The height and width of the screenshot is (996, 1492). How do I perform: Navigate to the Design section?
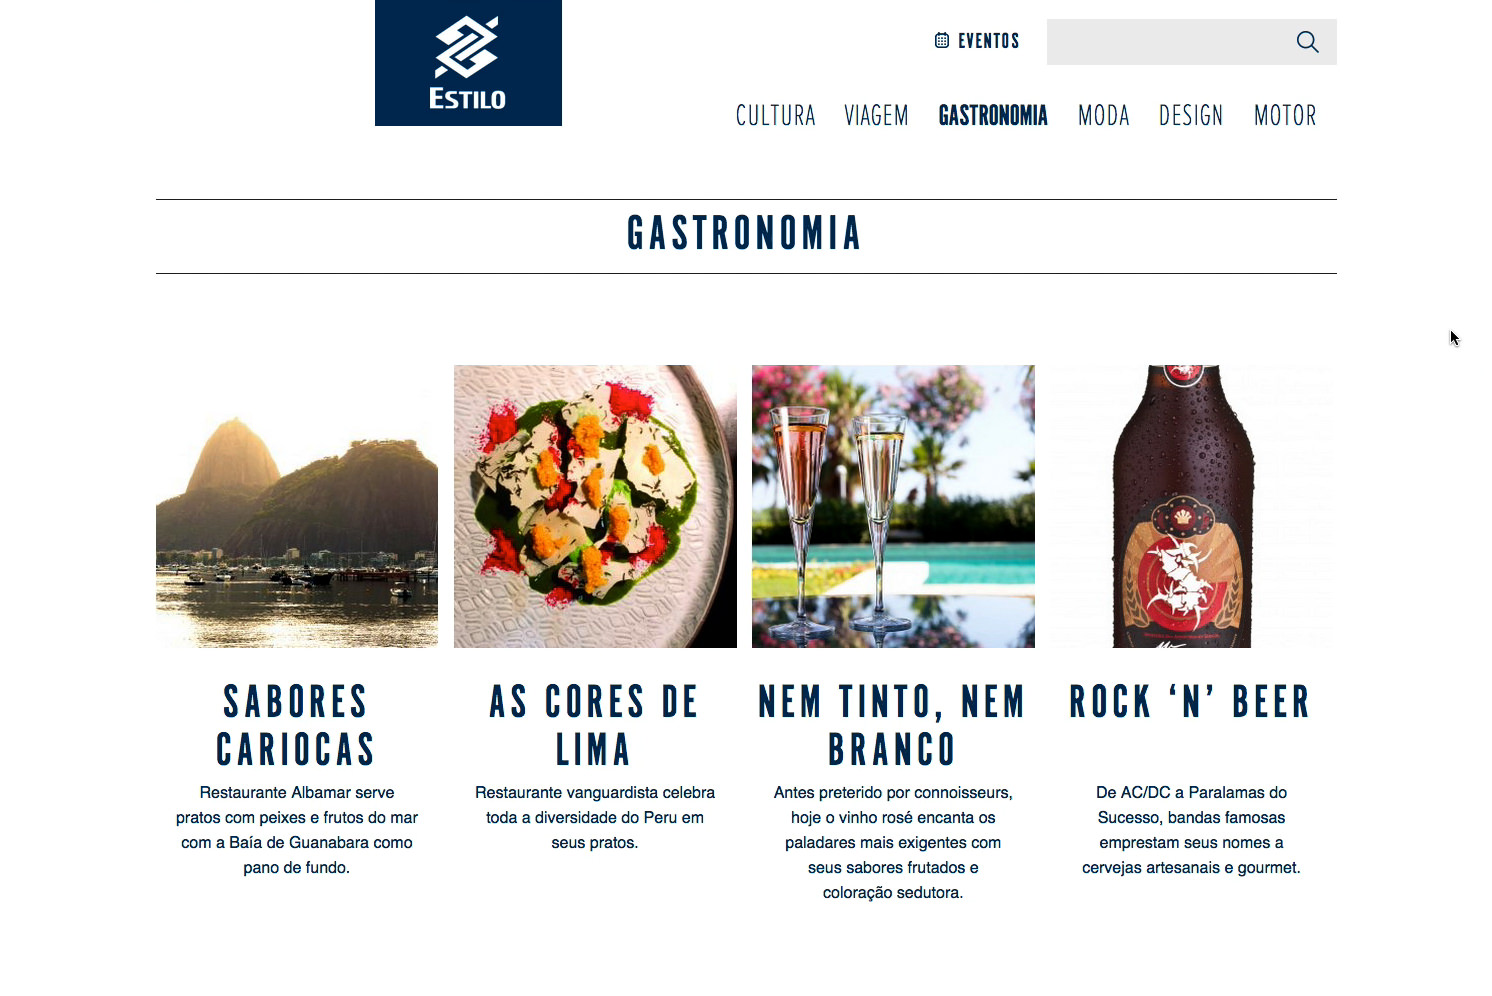click(1191, 116)
